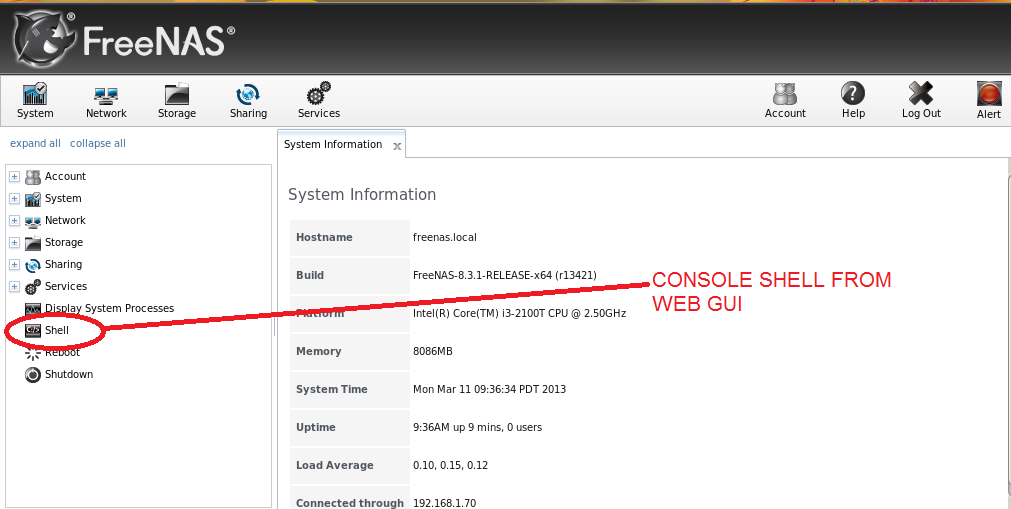Click the System icon in the tree
This screenshot has height=509, width=1011.
click(33, 199)
